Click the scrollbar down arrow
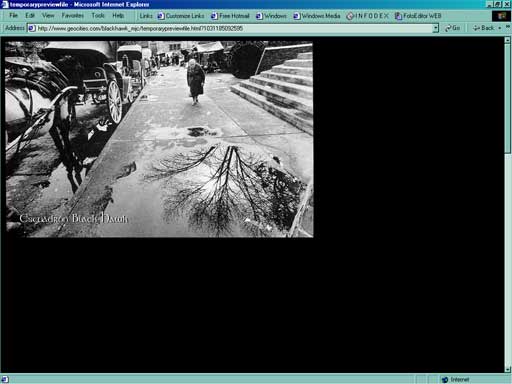 click(x=508, y=369)
